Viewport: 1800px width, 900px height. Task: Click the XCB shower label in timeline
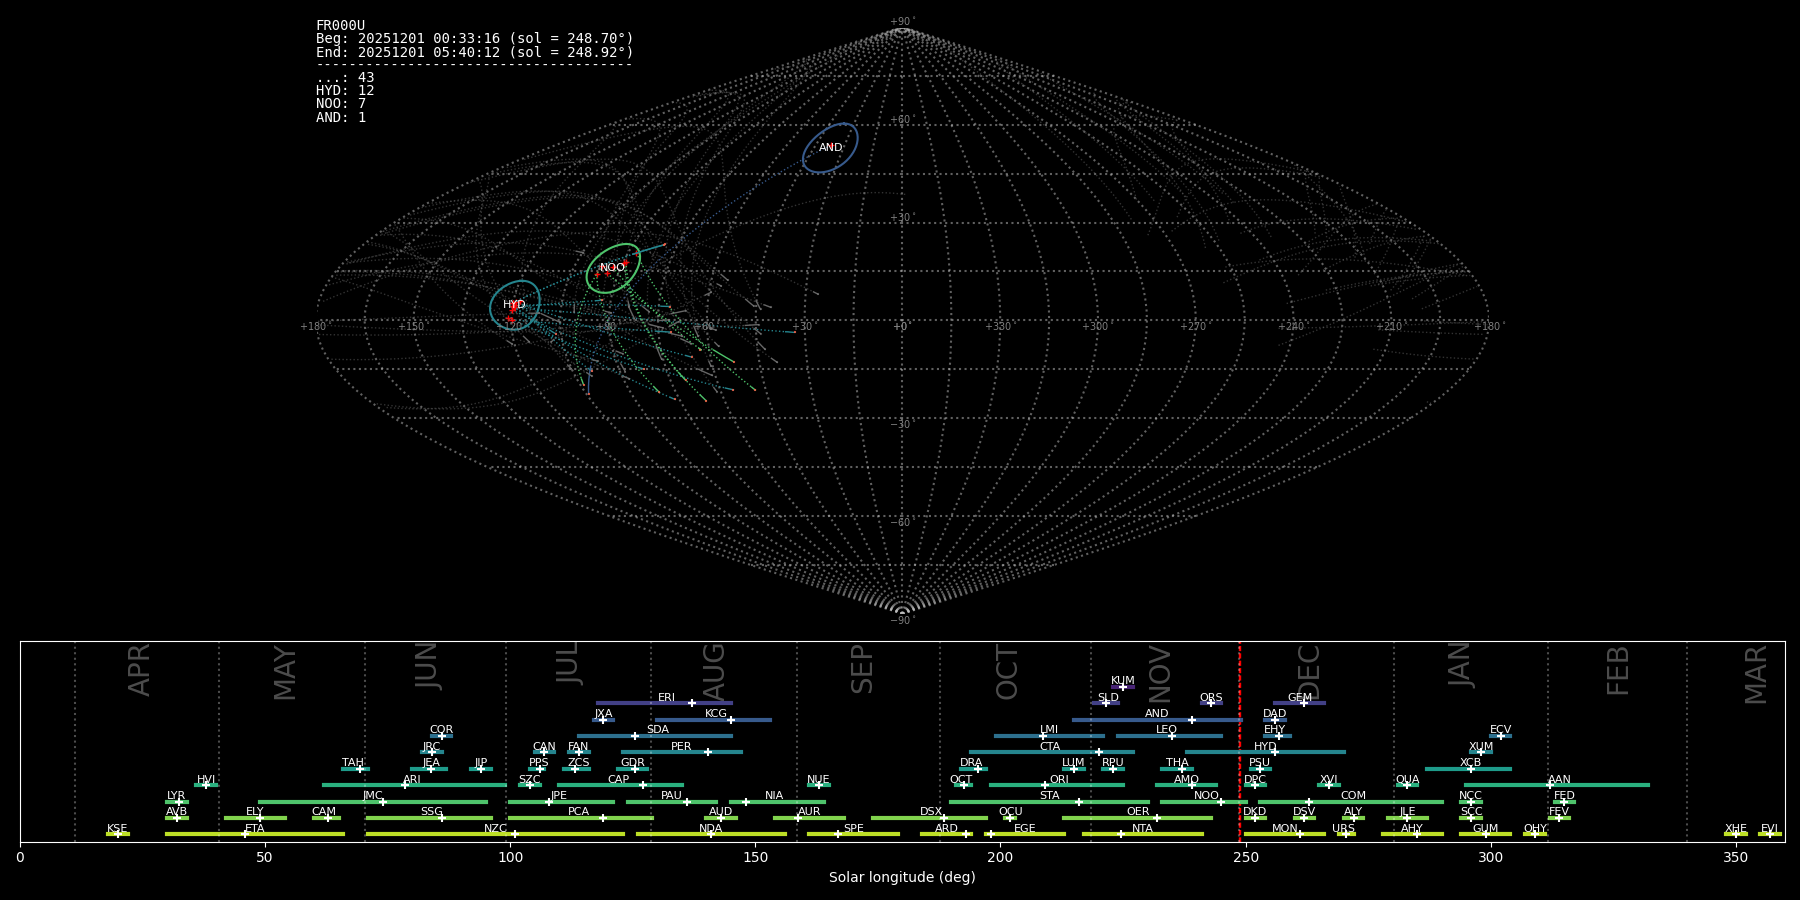(1471, 763)
